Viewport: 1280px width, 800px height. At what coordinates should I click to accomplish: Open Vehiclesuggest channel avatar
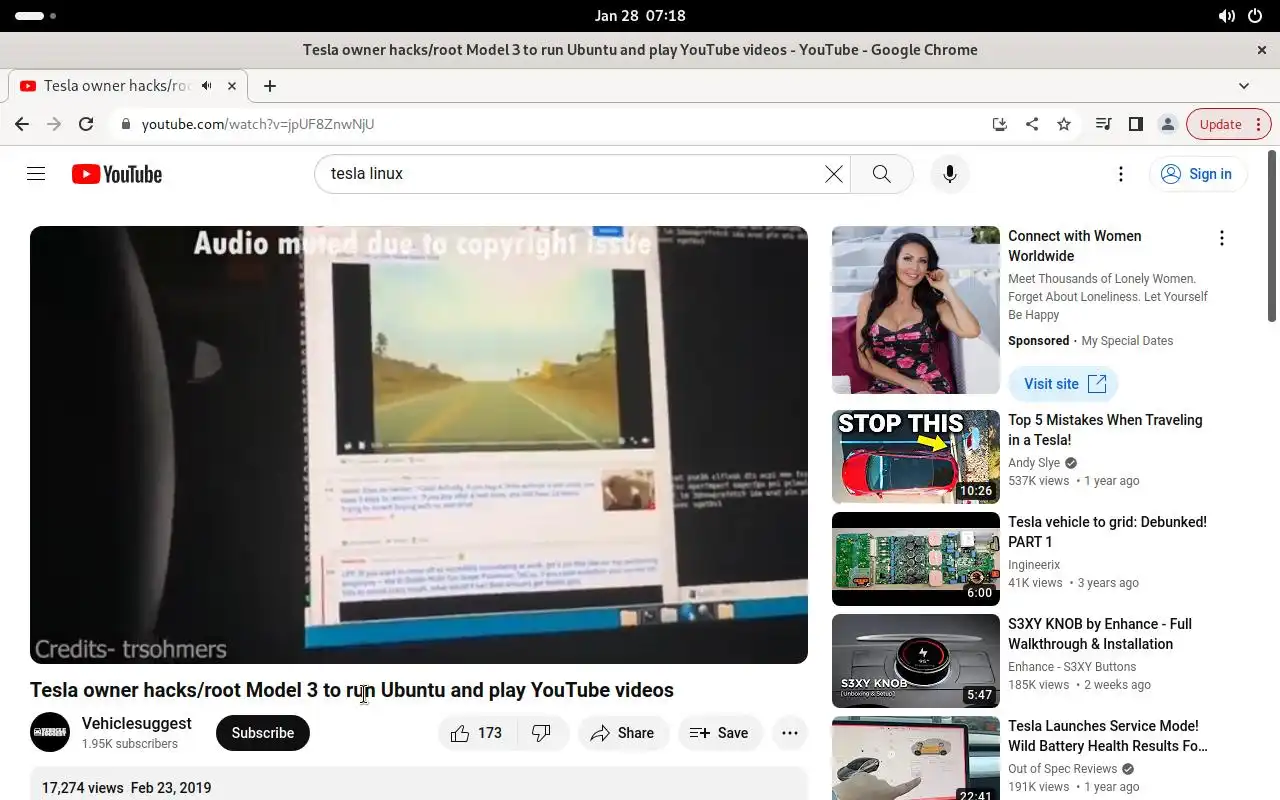click(x=50, y=733)
